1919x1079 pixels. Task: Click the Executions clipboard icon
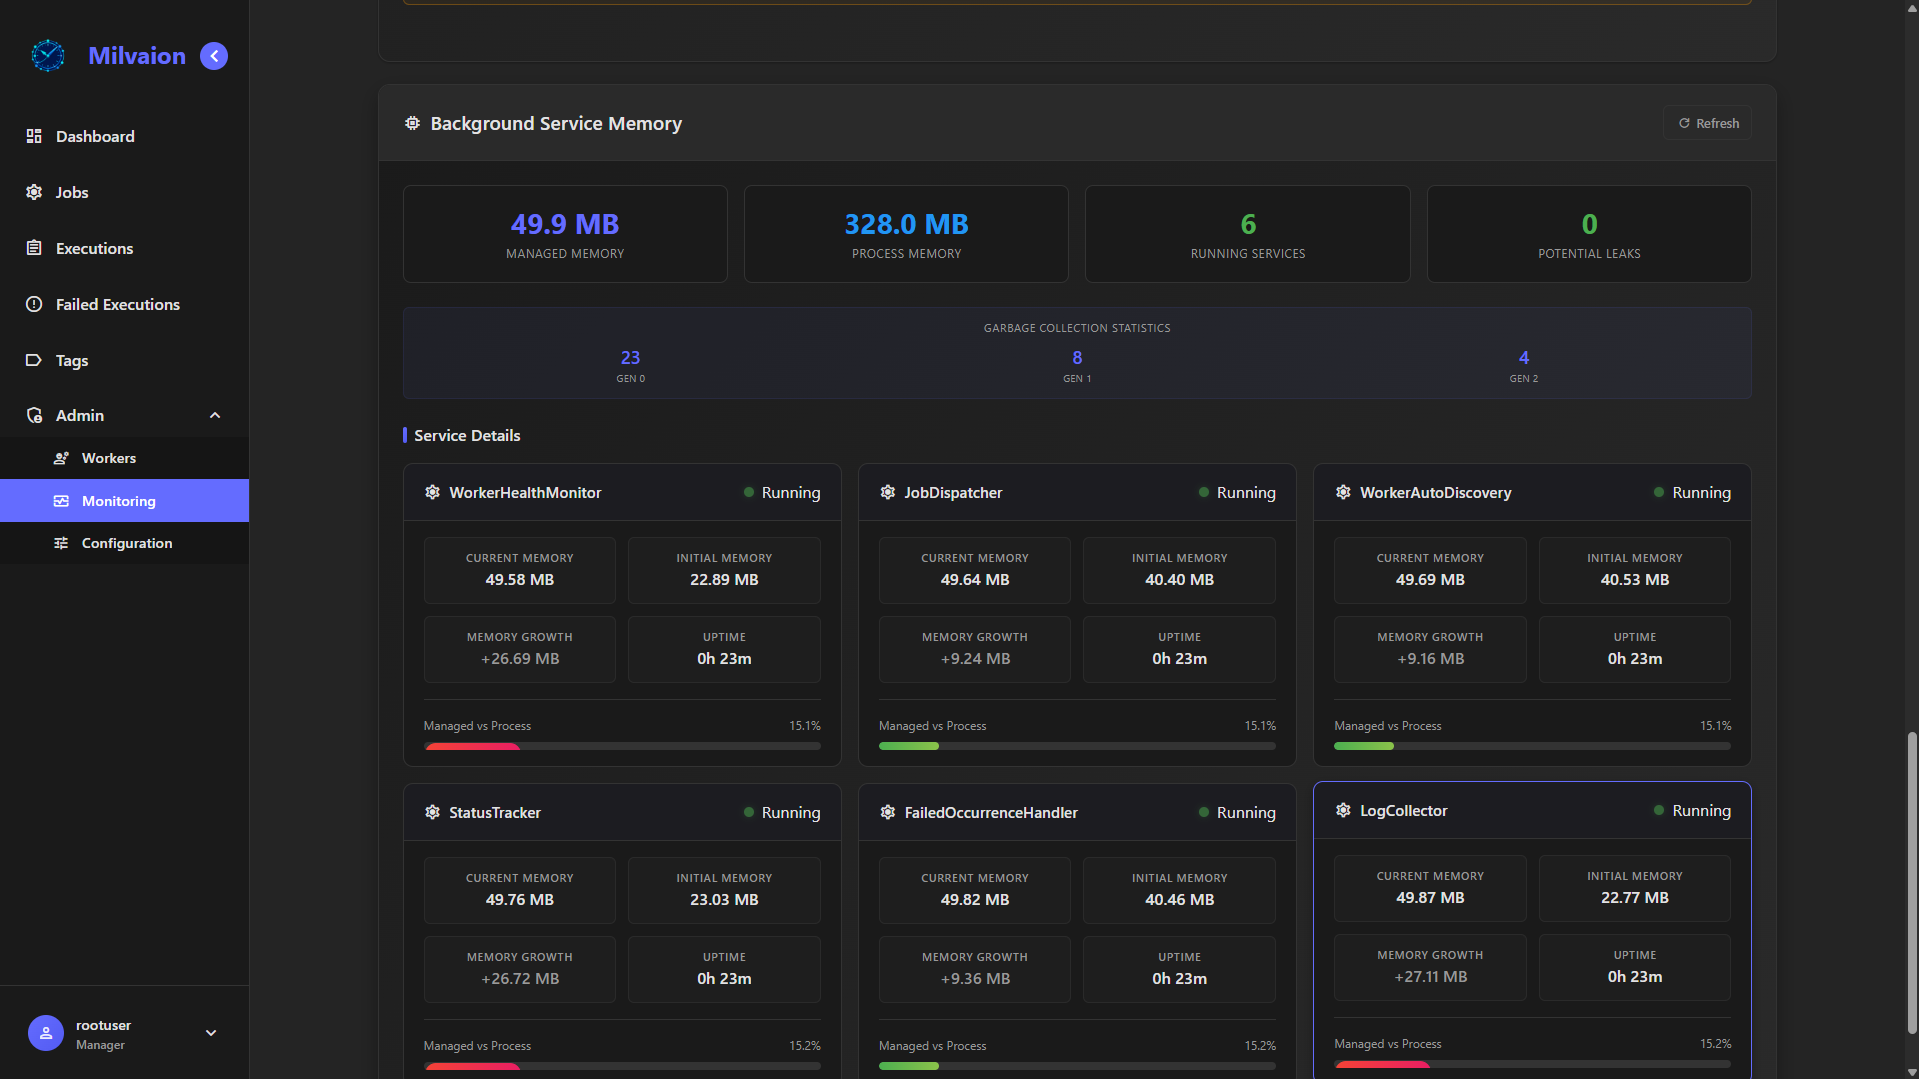(x=34, y=248)
